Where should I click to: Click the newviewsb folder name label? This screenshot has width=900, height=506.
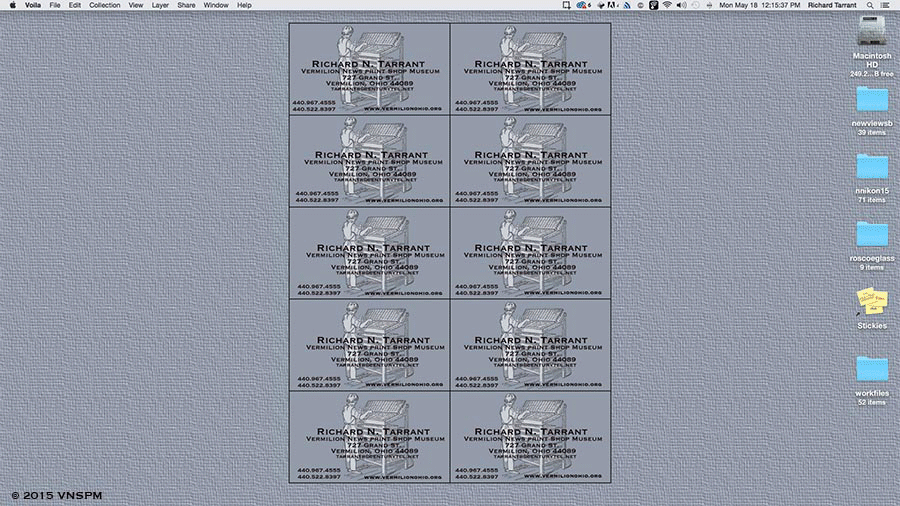click(x=872, y=123)
